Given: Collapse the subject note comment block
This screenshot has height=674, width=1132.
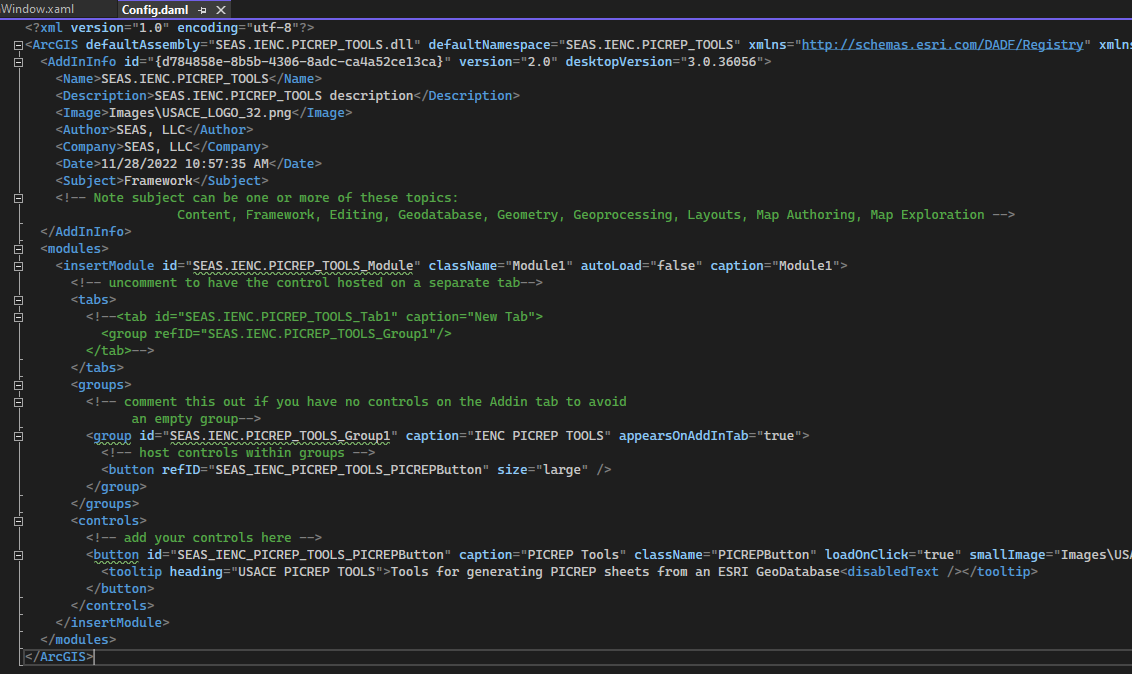Looking at the screenshot, I should pos(17,197).
